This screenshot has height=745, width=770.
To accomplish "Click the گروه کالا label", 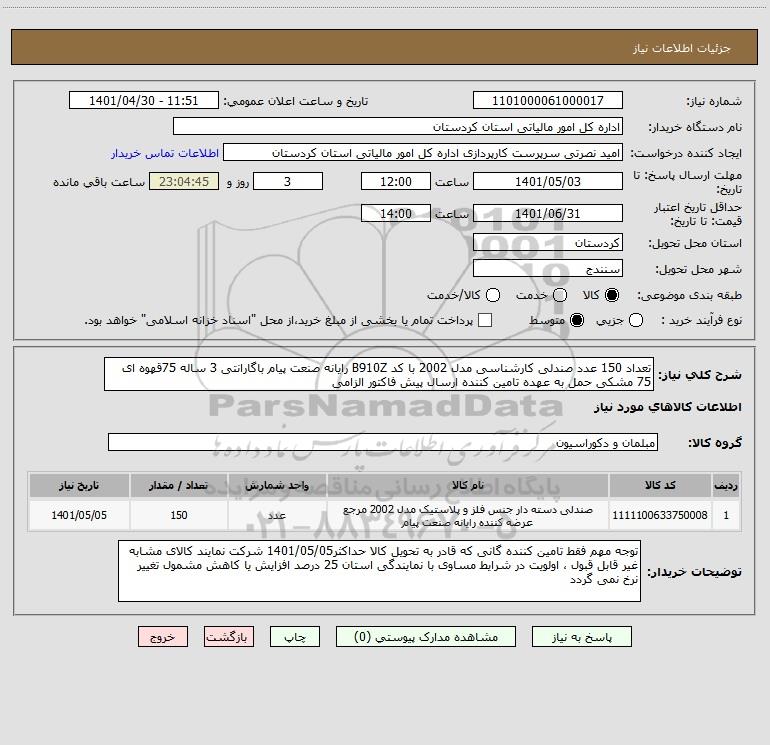I will pyautogui.click(x=715, y=443).
